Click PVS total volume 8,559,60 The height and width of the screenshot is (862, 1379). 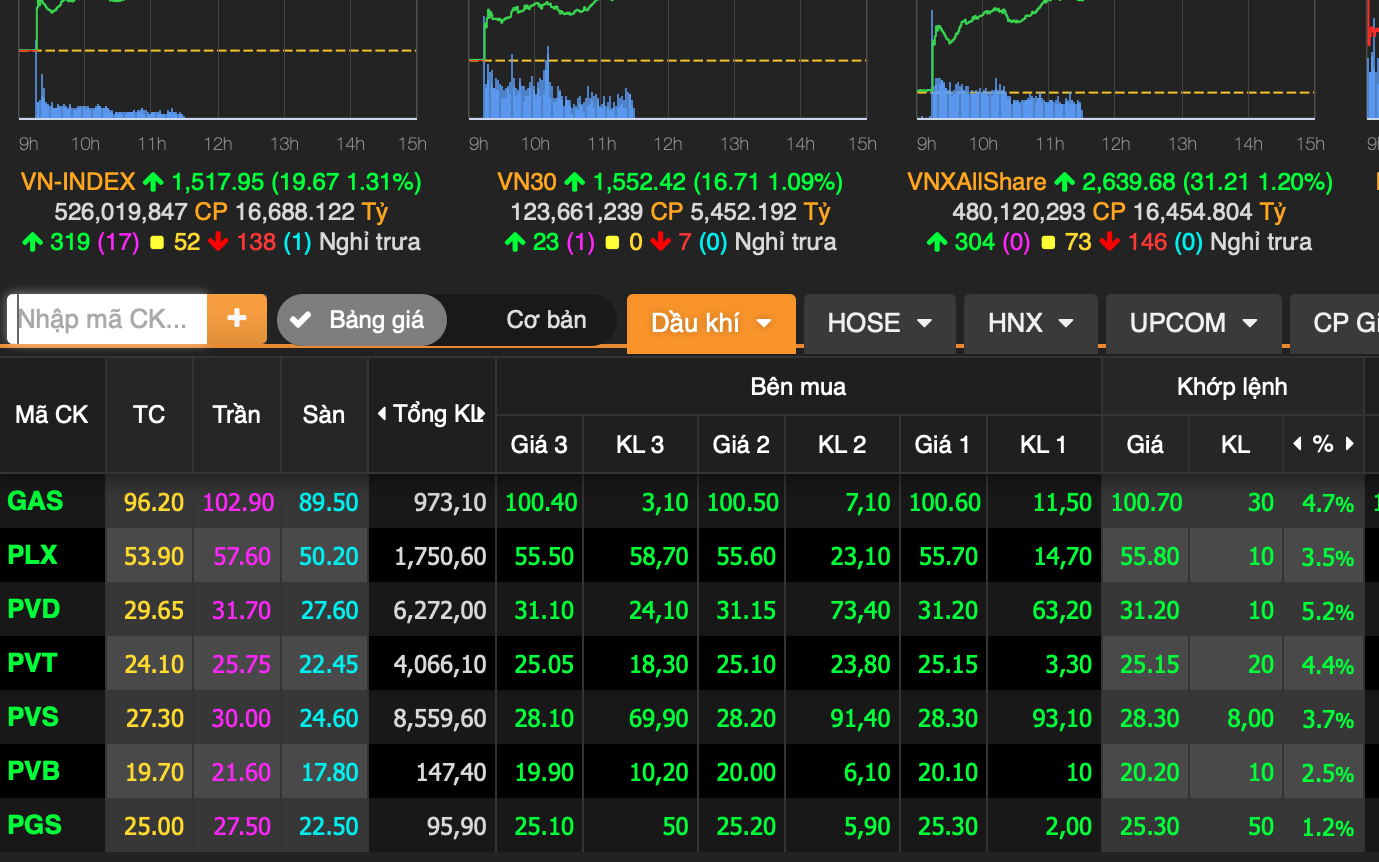point(441,718)
